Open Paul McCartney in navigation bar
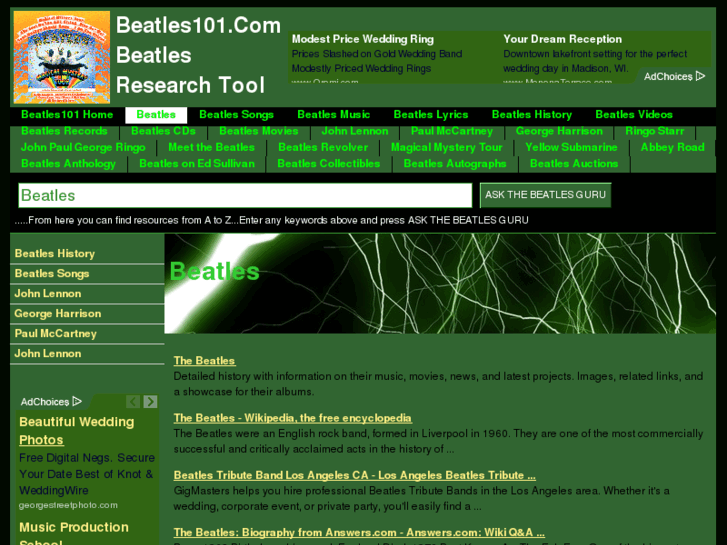Viewport: 727px width, 545px height. (x=452, y=131)
